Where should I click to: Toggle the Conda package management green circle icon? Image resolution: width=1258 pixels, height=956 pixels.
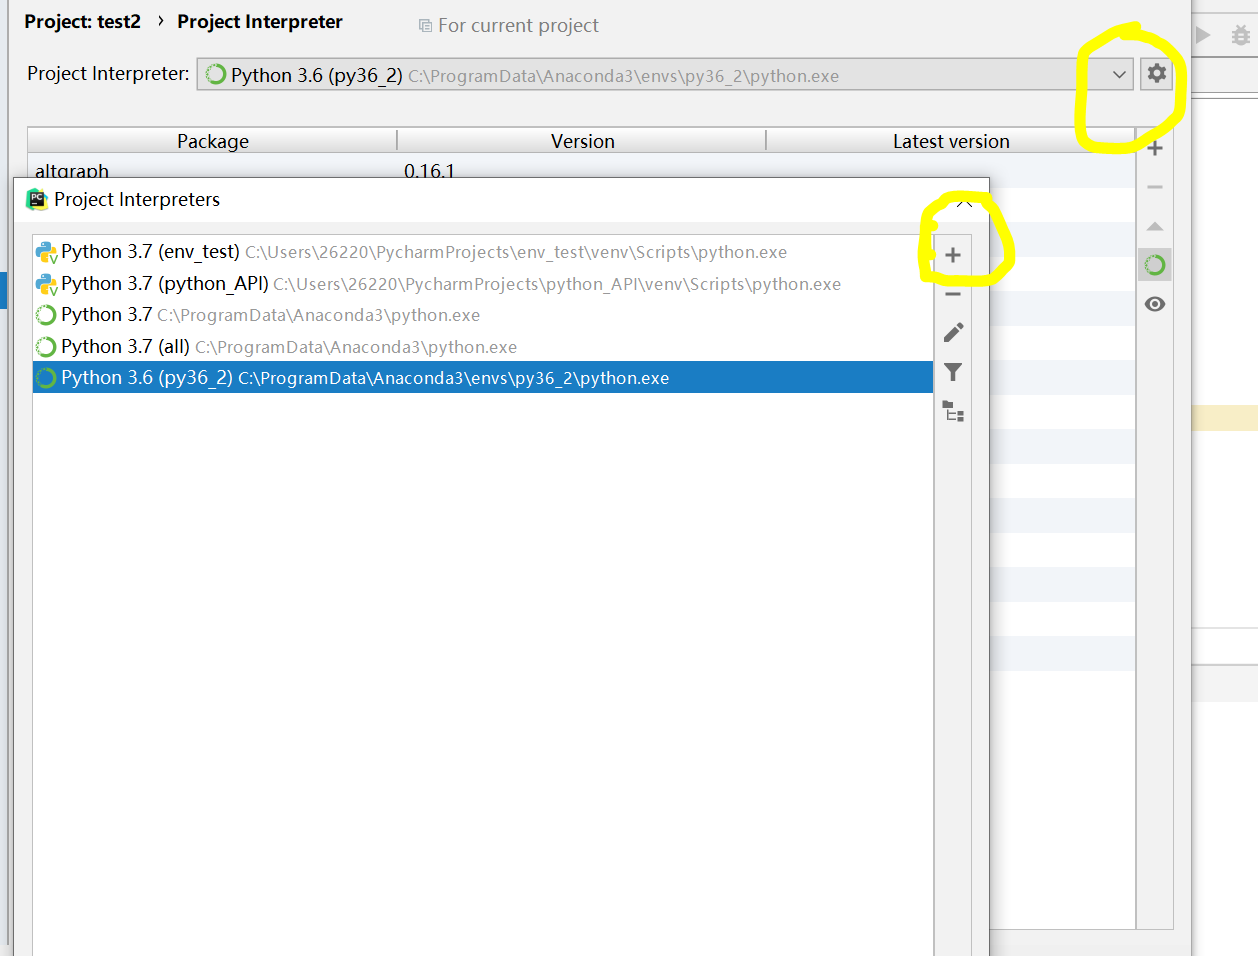[x=1155, y=265]
